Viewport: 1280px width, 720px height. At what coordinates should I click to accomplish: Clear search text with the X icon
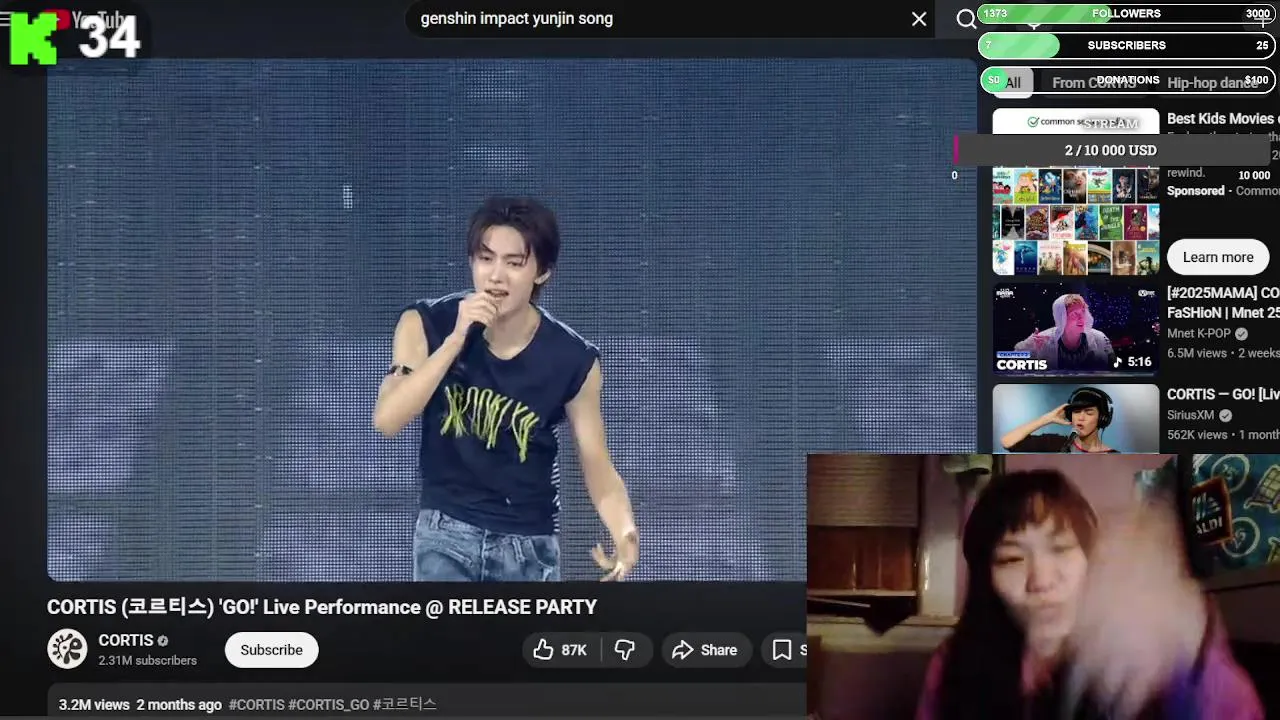pyautogui.click(x=919, y=19)
